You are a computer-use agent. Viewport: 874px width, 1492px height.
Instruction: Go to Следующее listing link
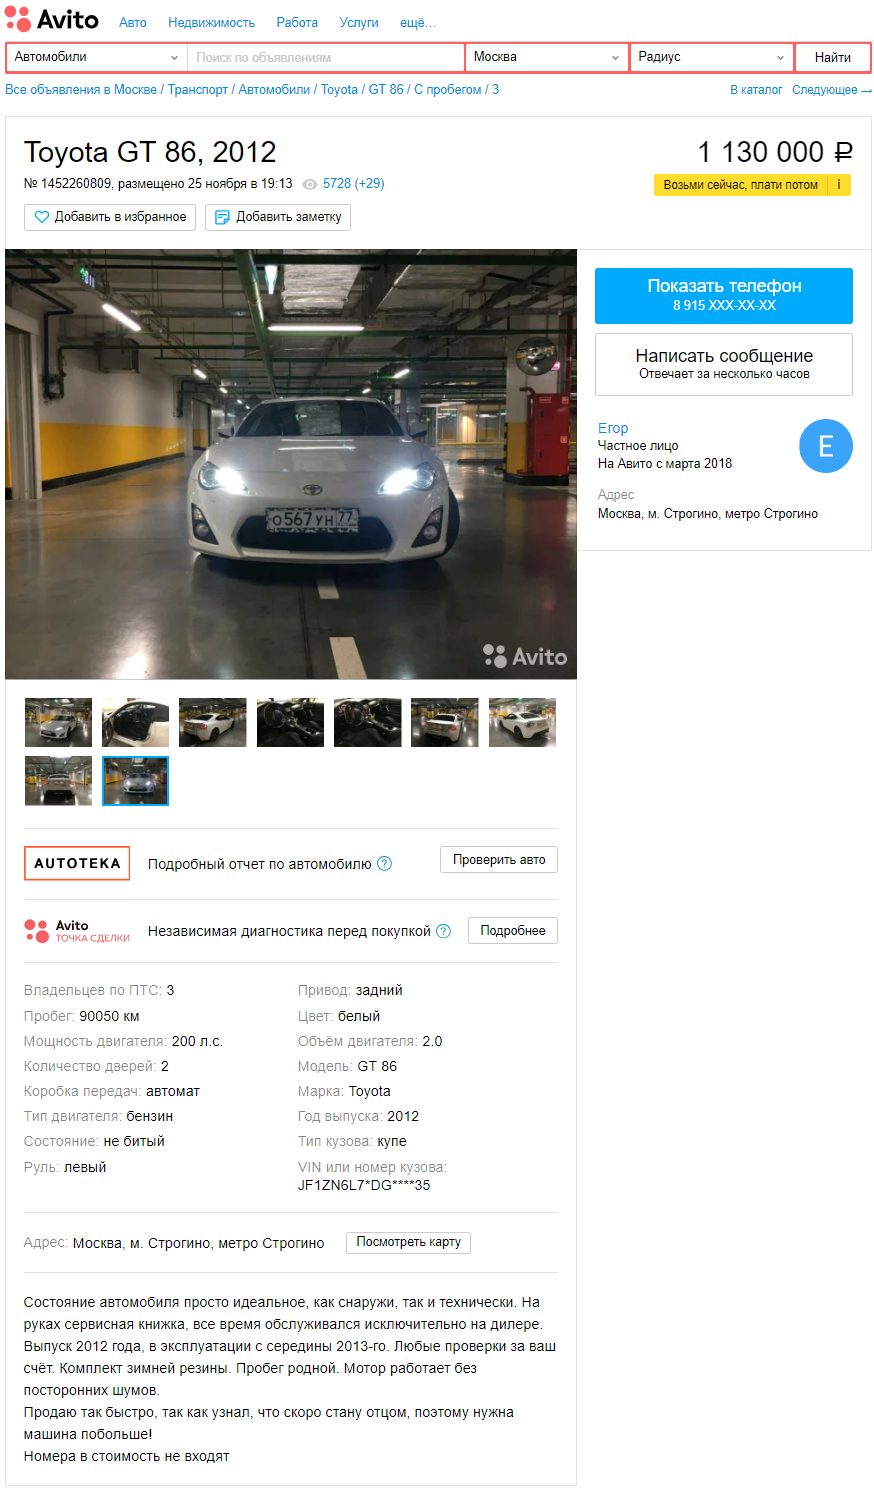pos(832,89)
